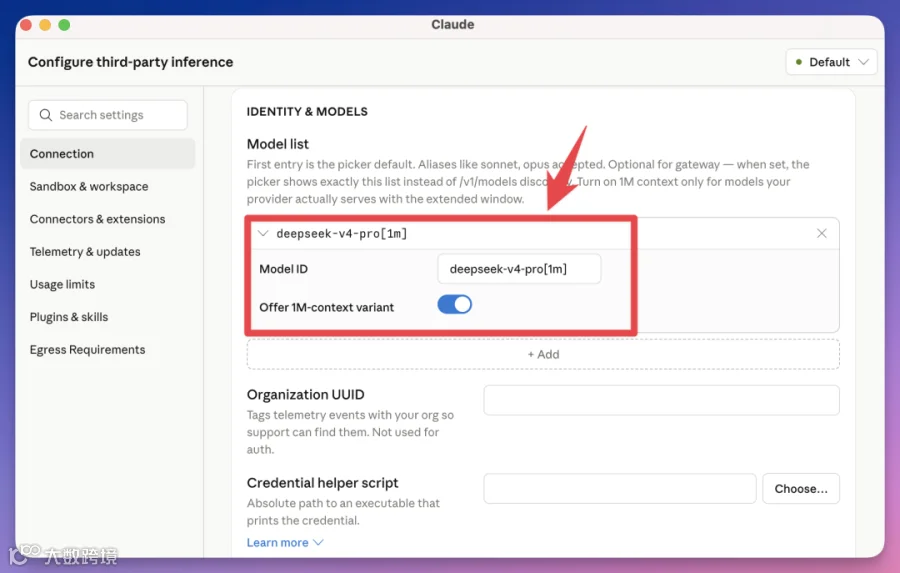Click the Organization UUID heading
This screenshot has height=573, width=900.
[305, 394]
